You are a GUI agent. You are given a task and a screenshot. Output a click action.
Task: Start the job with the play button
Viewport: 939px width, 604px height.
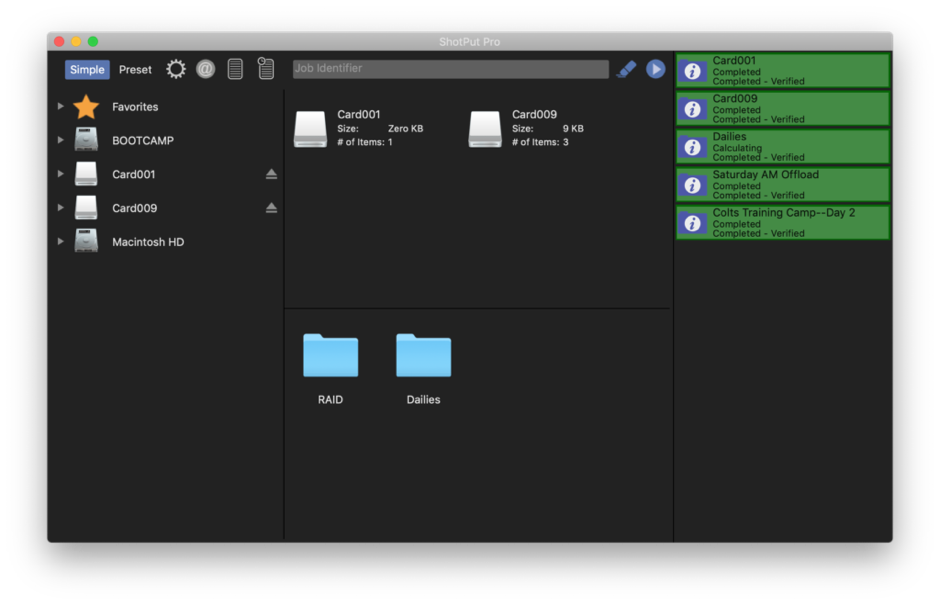coord(655,69)
